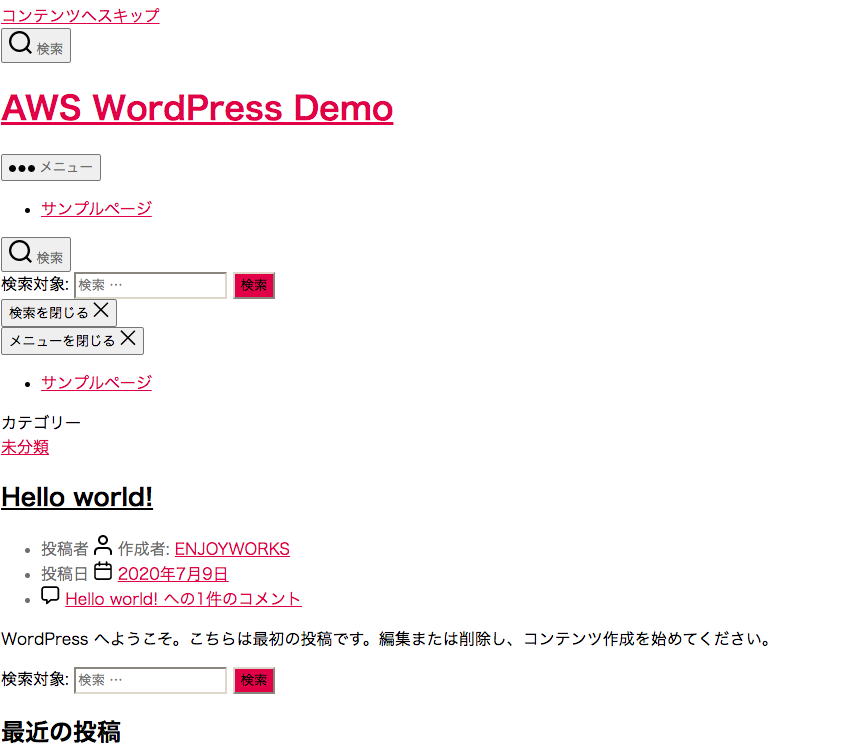This screenshot has height=753, width=863.
Task: Open the 2020年7月9日 date link
Action: pyautogui.click(x=173, y=574)
